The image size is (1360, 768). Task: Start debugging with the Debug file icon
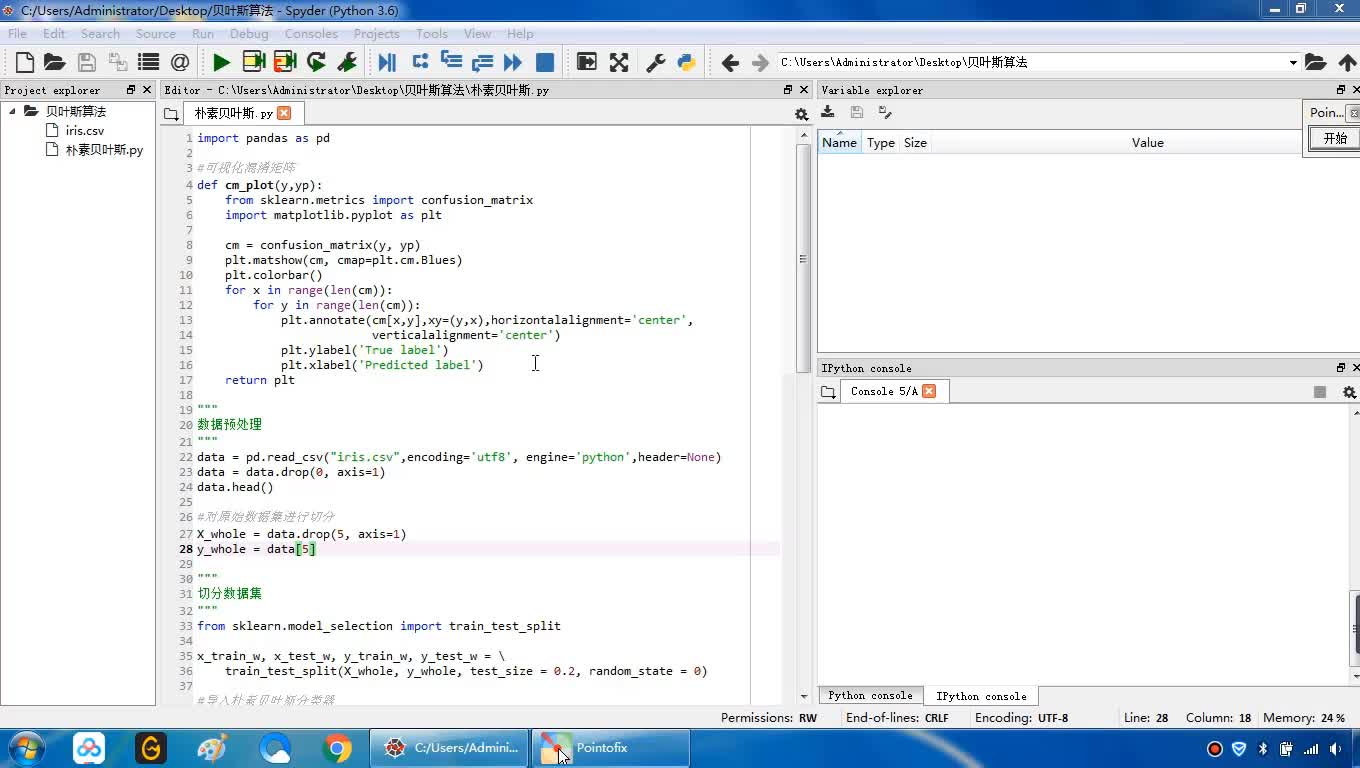coord(387,62)
